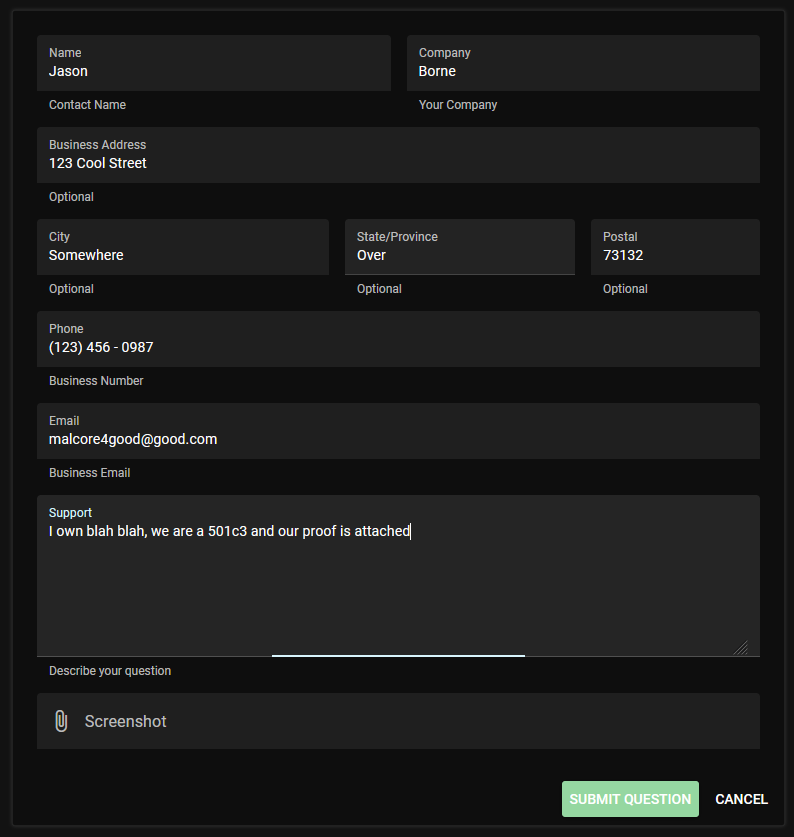Image resolution: width=794 pixels, height=837 pixels.
Task: Focus the Email input field
Action: tap(398, 431)
